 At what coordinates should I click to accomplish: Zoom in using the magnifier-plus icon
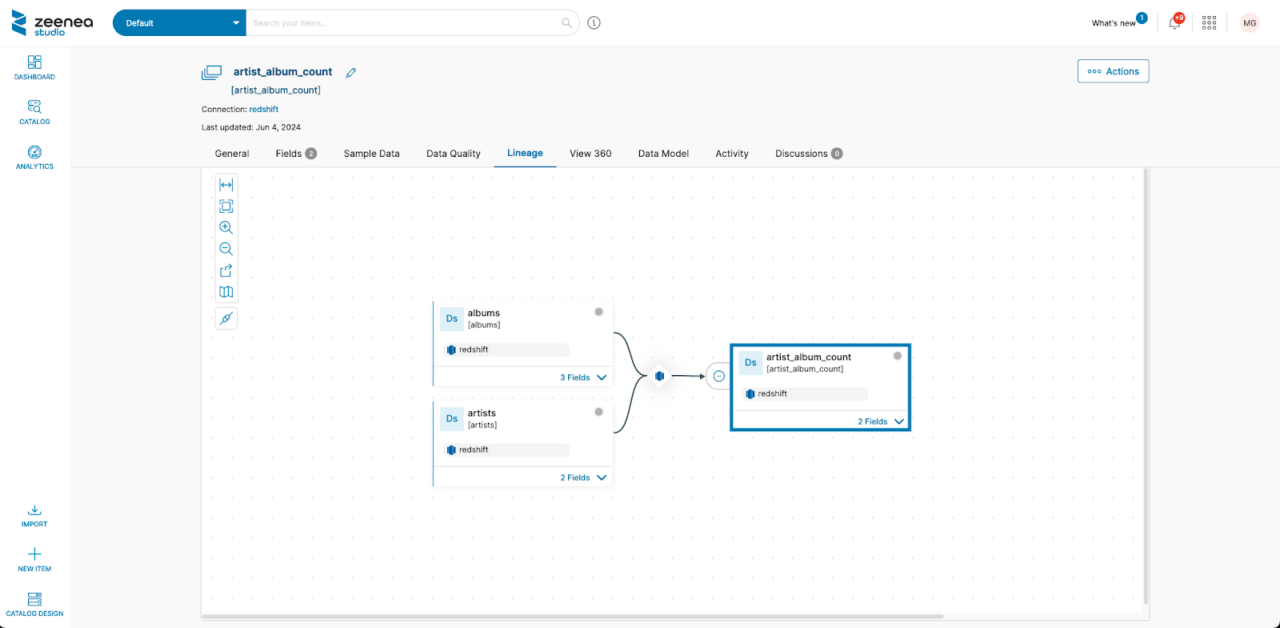(226, 227)
